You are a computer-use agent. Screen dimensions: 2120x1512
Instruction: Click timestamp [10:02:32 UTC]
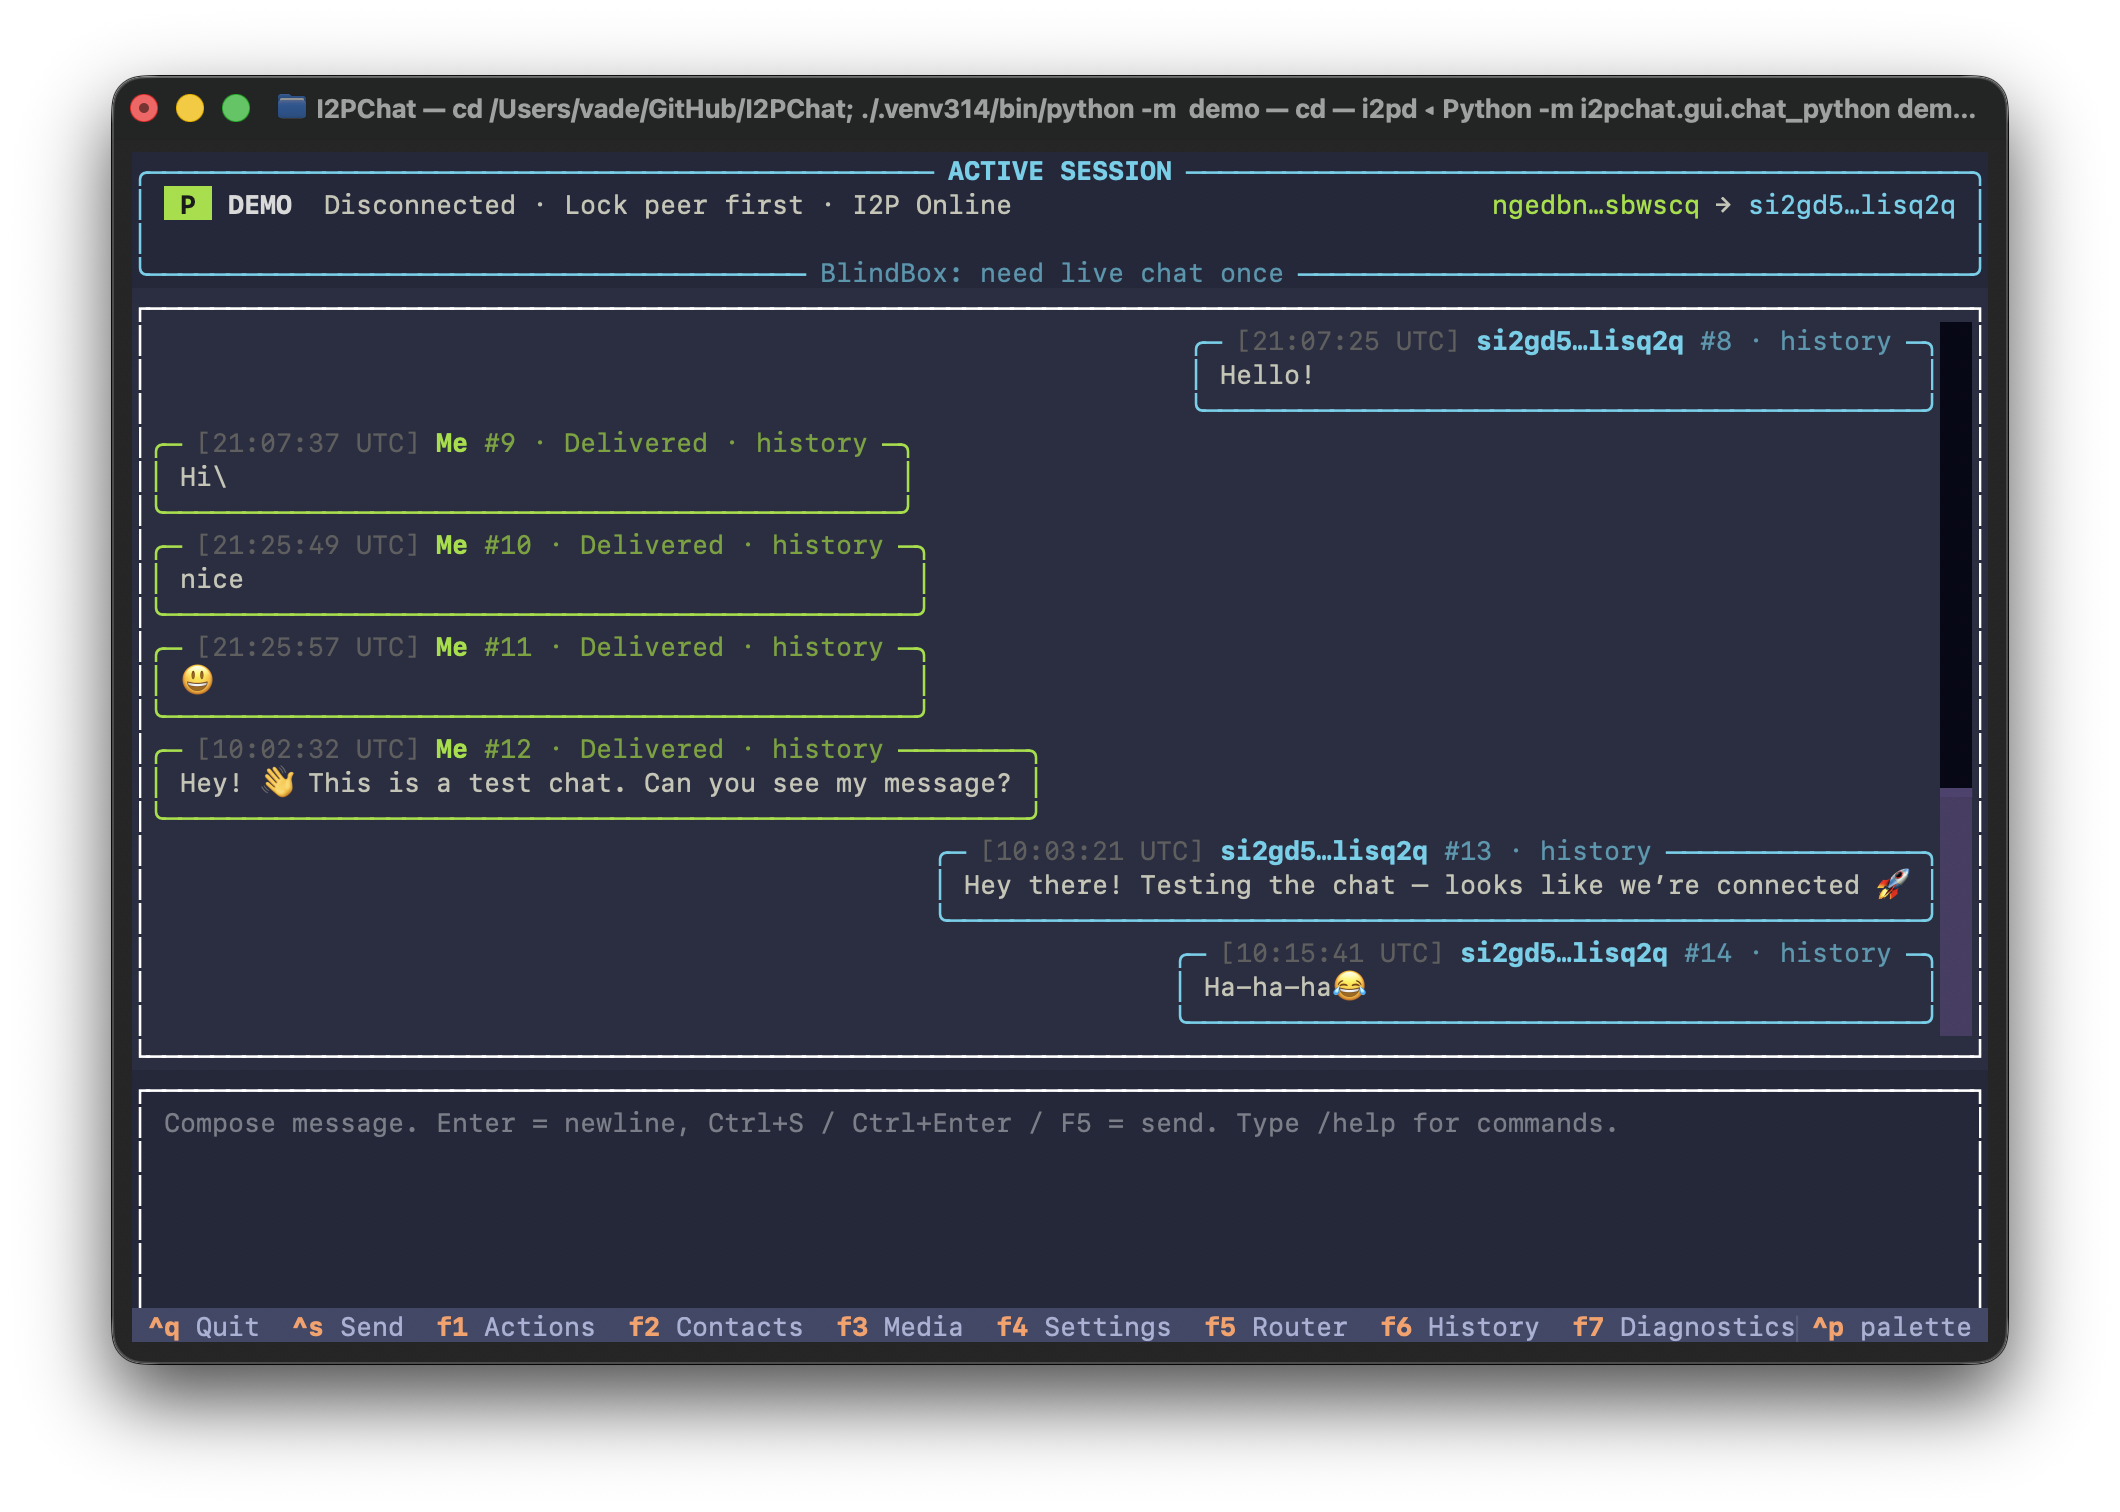[307, 749]
